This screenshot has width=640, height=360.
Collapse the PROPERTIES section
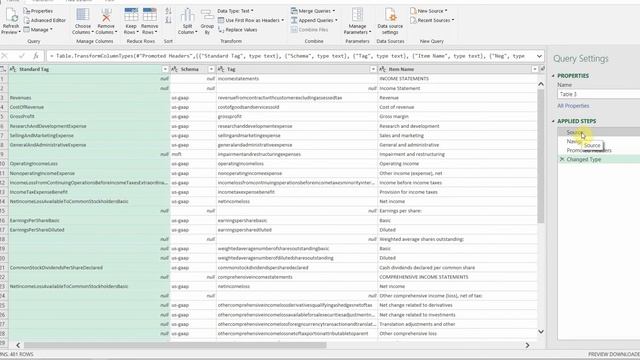pos(553,76)
